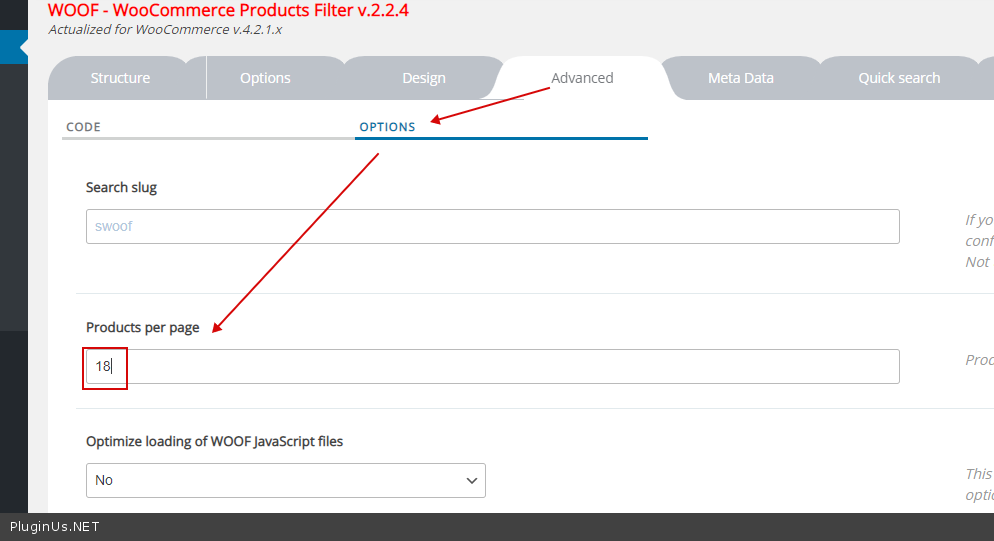Image resolution: width=994 pixels, height=541 pixels.
Task: Expand the Optimize loading JavaScript files dropdown
Action: pyautogui.click(x=286, y=480)
